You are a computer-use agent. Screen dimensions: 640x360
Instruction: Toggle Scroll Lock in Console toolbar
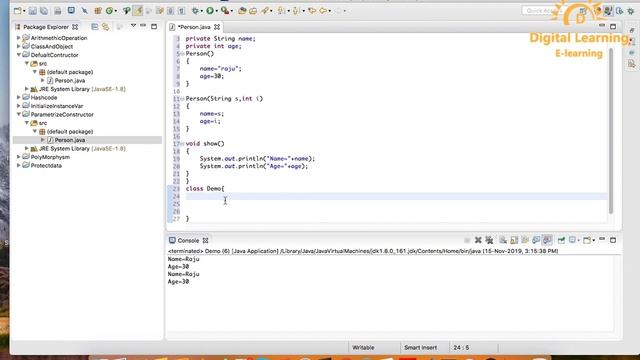(x=514, y=240)
